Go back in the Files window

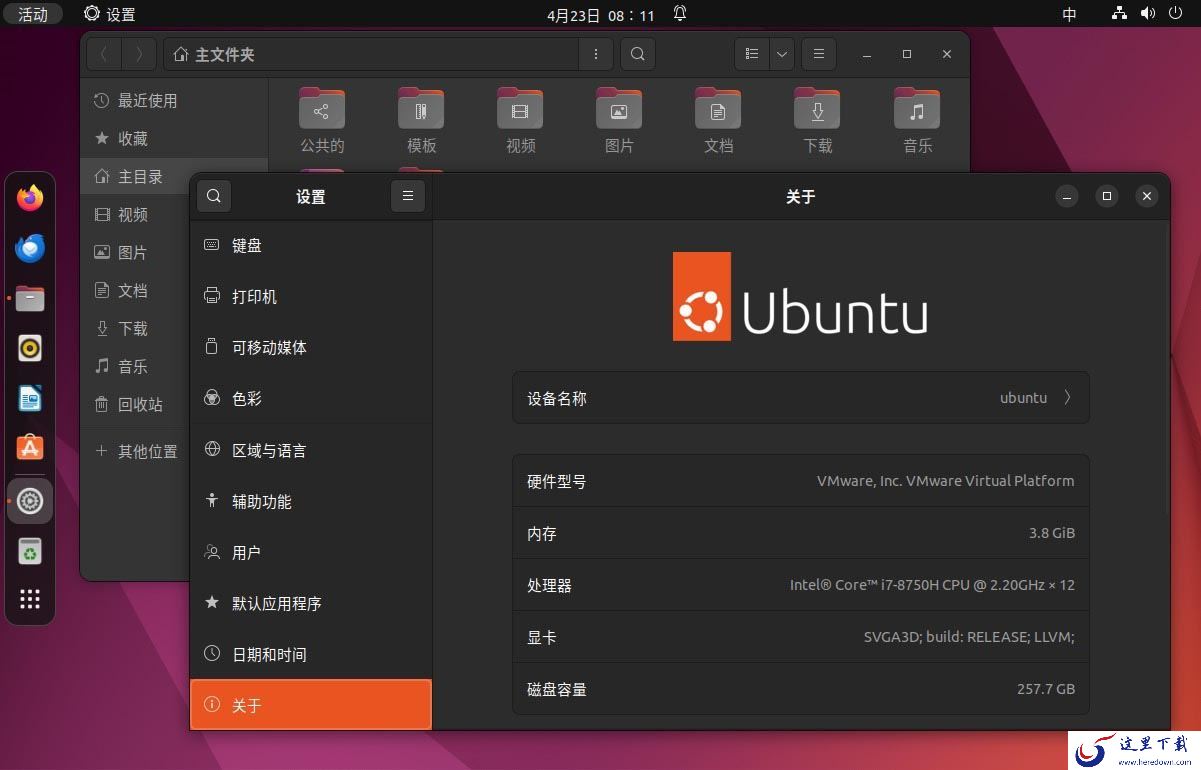click(x=104, y=54)
